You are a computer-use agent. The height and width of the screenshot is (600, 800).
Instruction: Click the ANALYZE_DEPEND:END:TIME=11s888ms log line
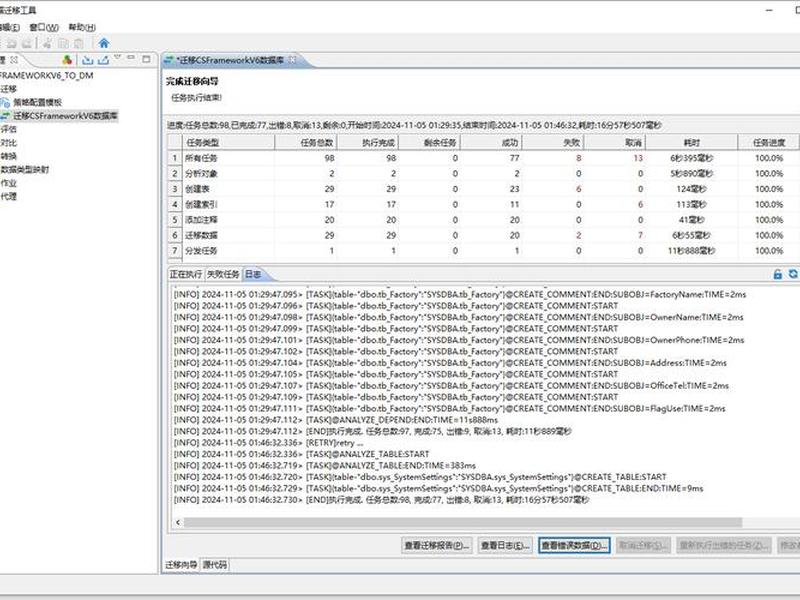click(x=336, y=420)
